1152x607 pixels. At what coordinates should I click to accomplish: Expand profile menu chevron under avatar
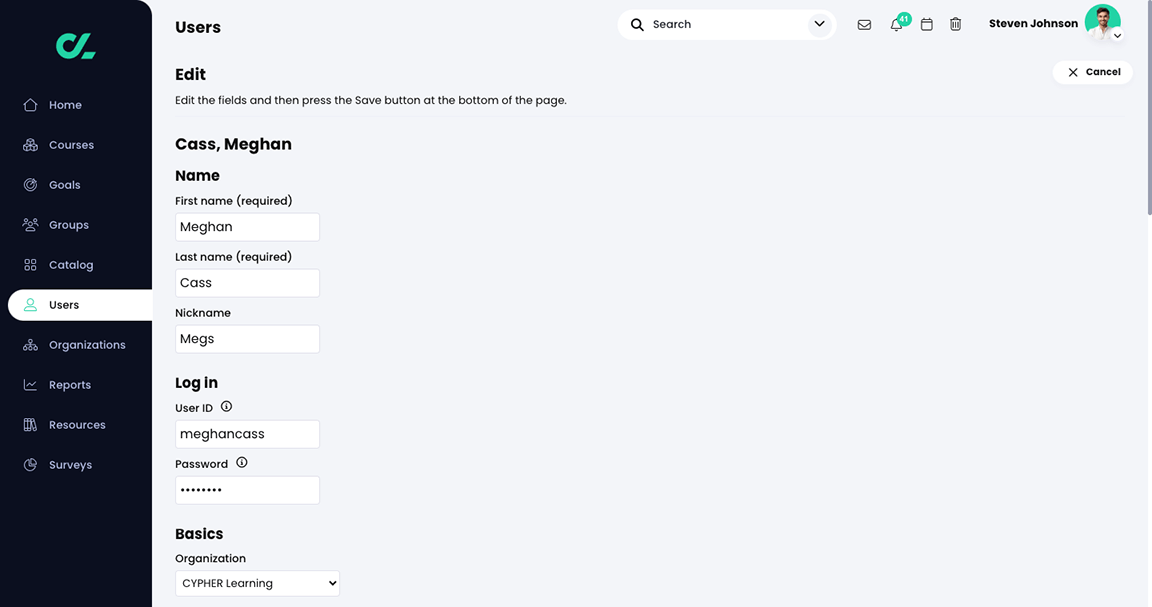[1117, 35]
